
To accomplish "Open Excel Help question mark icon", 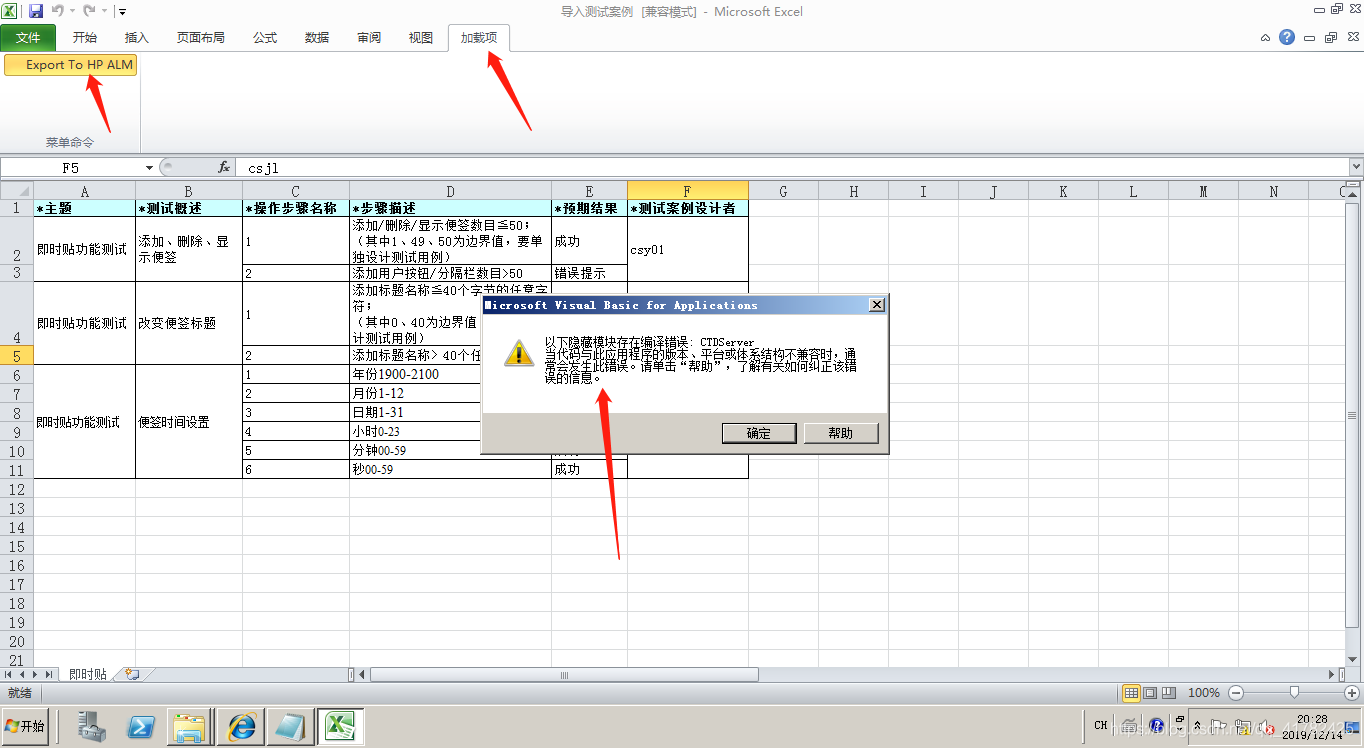I will (1287, 37).
